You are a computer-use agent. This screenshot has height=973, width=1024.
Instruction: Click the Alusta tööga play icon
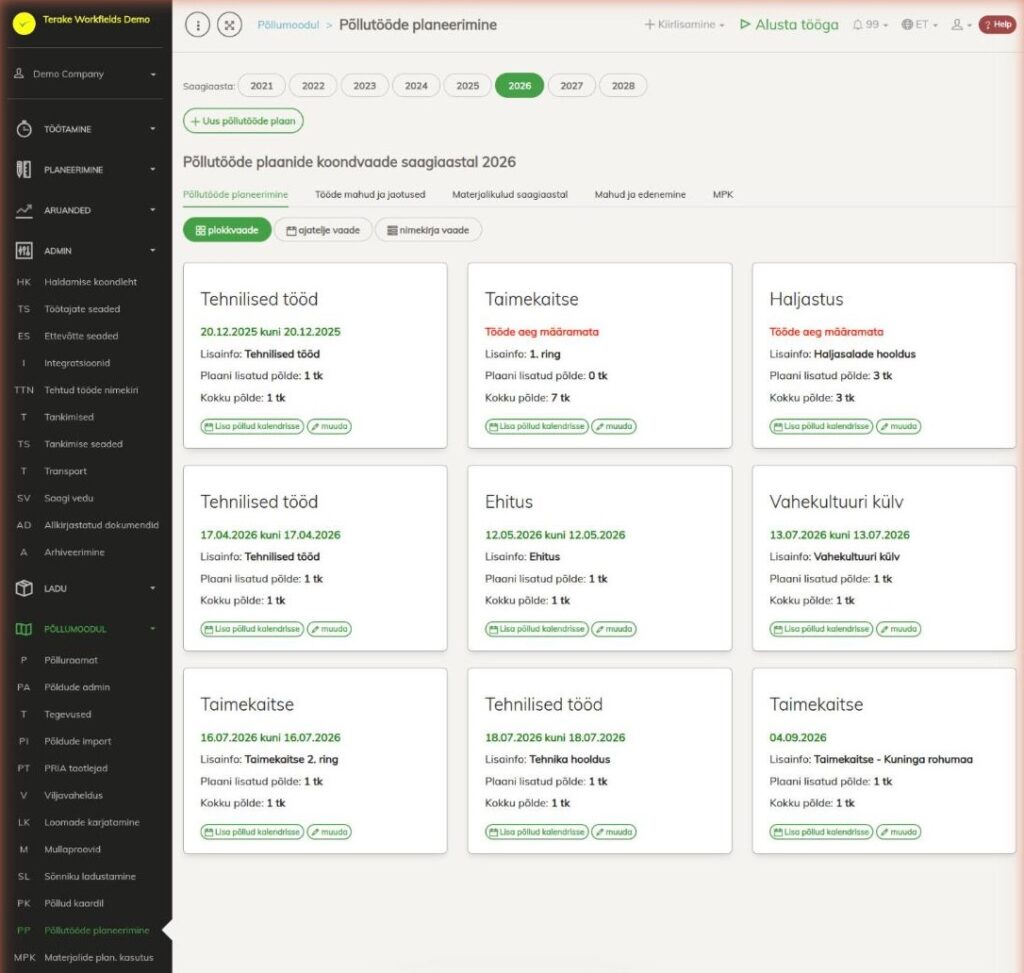coord(744,24)
